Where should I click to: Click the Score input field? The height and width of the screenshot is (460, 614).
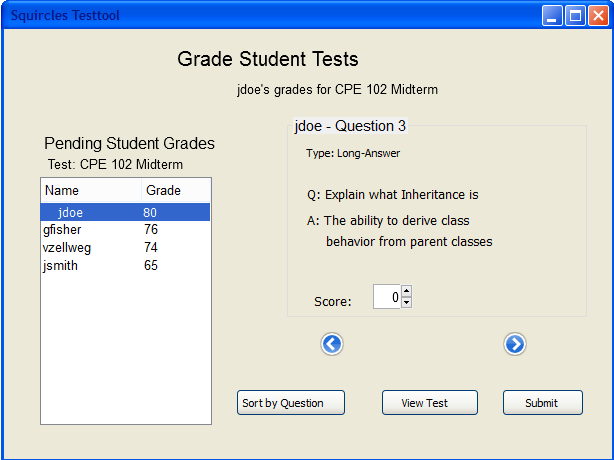click(x=387, y=297)
